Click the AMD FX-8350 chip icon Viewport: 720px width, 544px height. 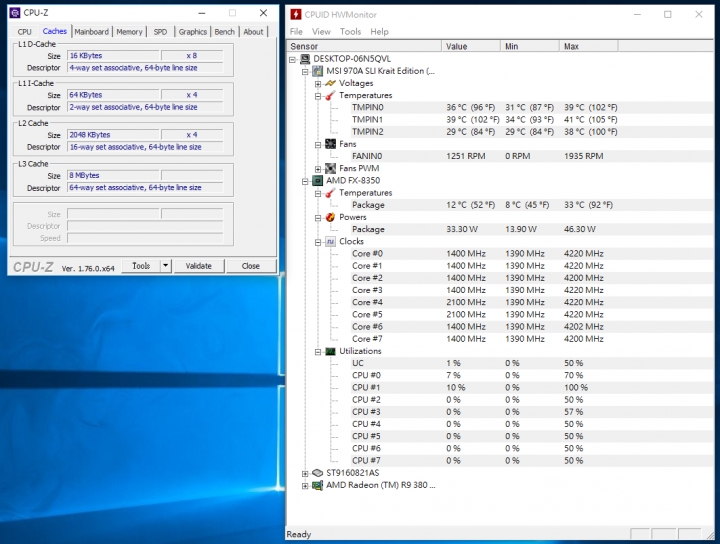(318, 180)
